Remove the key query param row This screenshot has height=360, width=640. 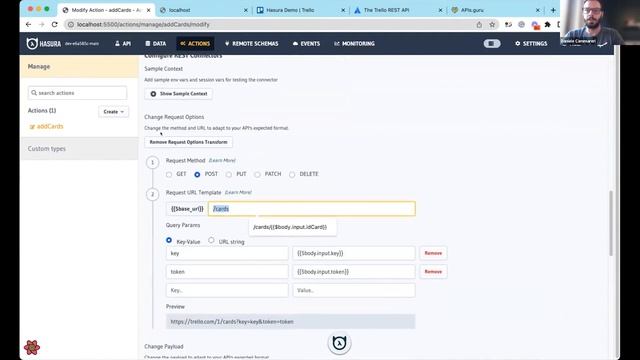click(x=433, y=253)
